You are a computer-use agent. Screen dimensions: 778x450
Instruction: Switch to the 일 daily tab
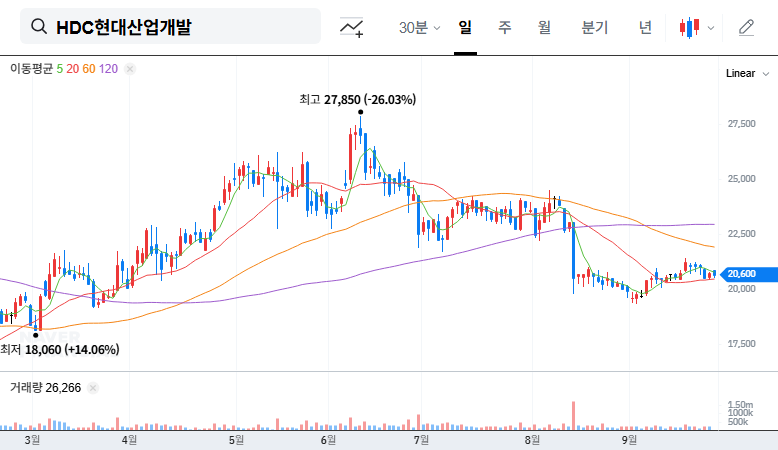[465, 27]
